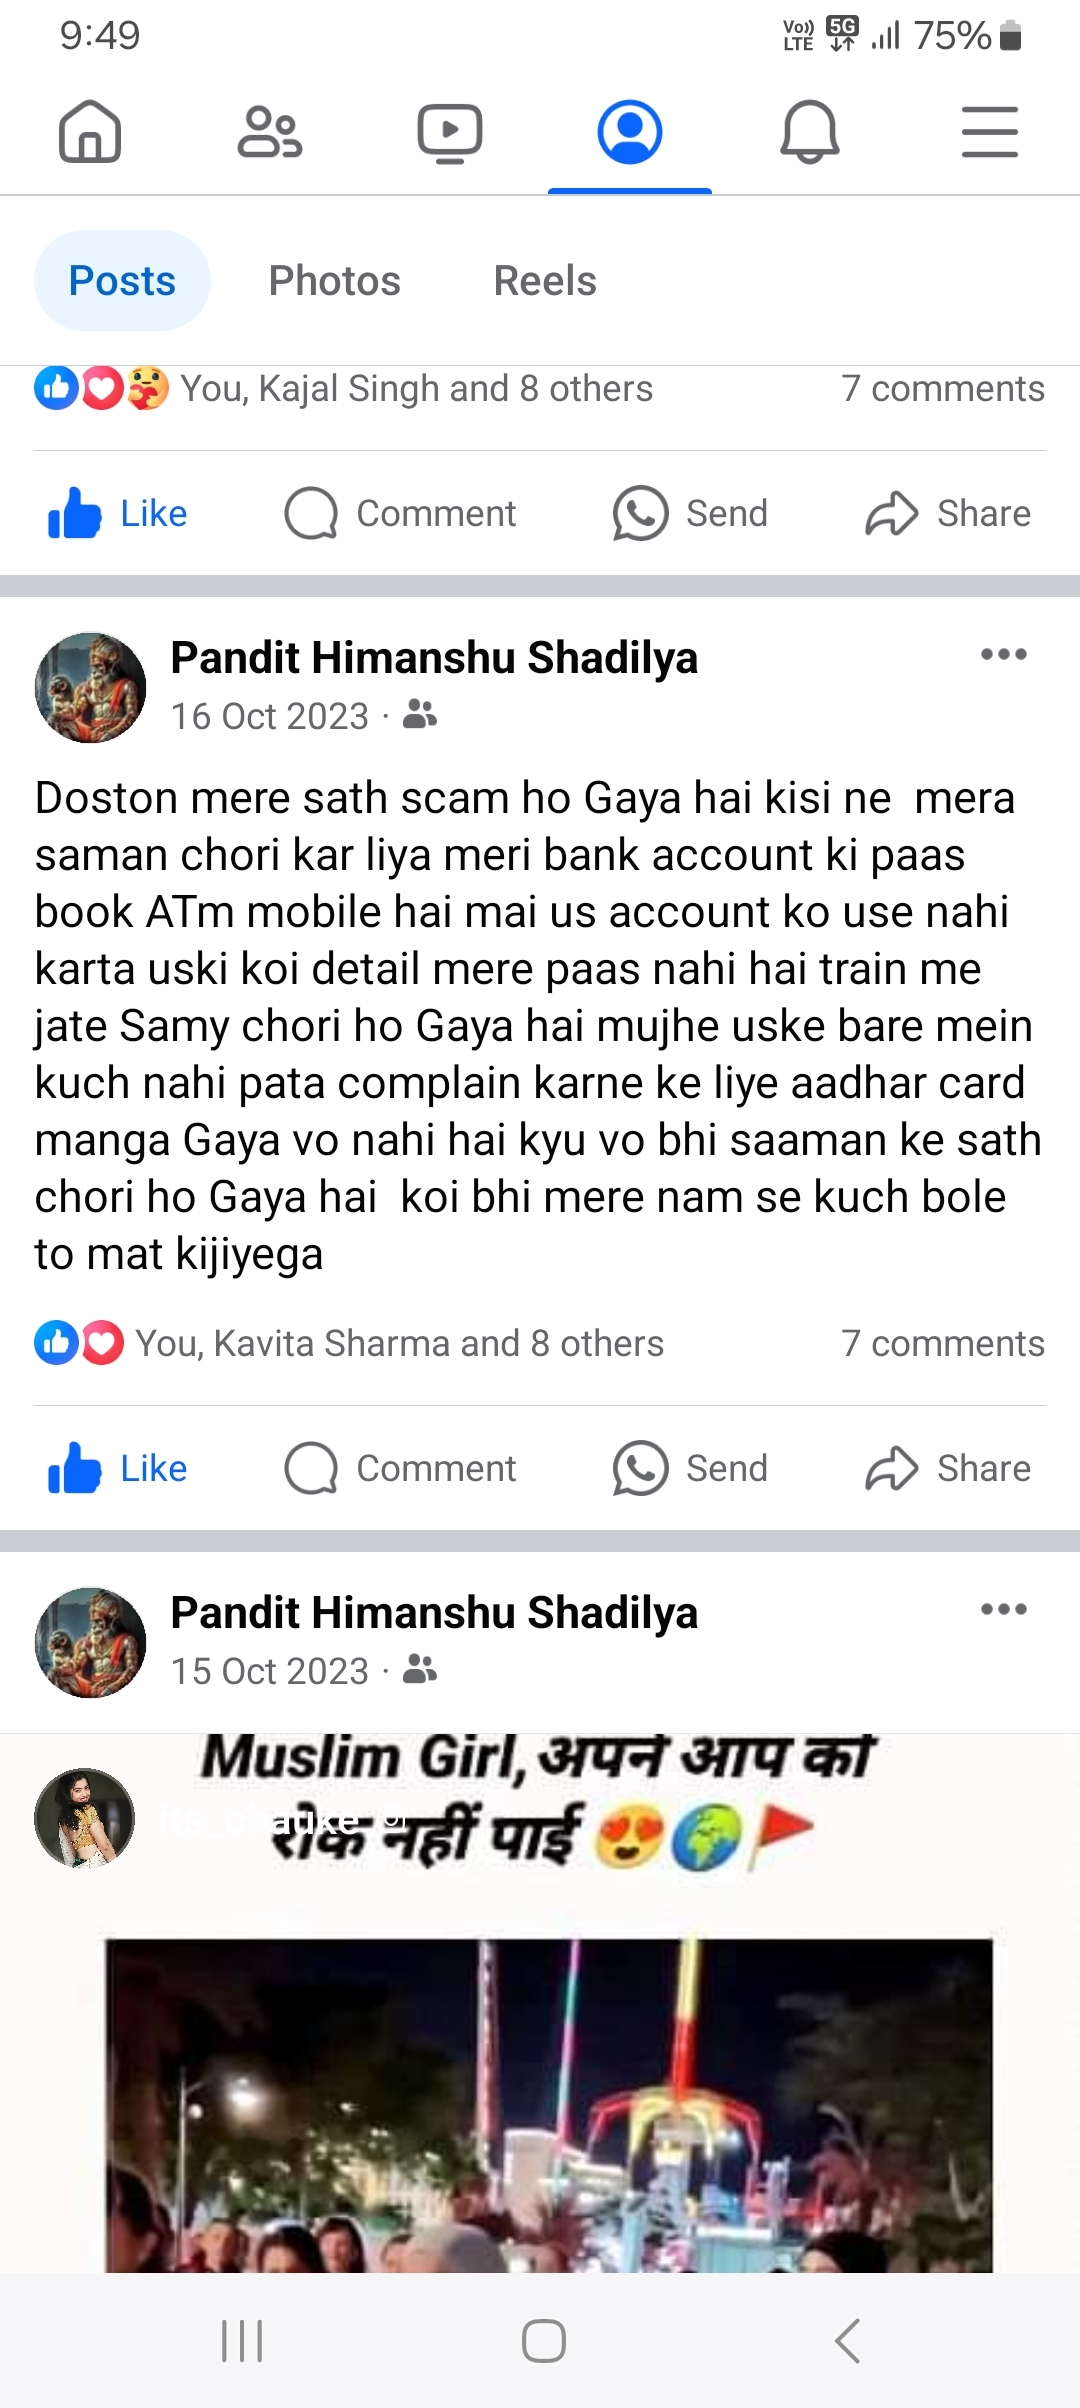Open the three-dot menu on 16 Oct post

(1004, 655)
